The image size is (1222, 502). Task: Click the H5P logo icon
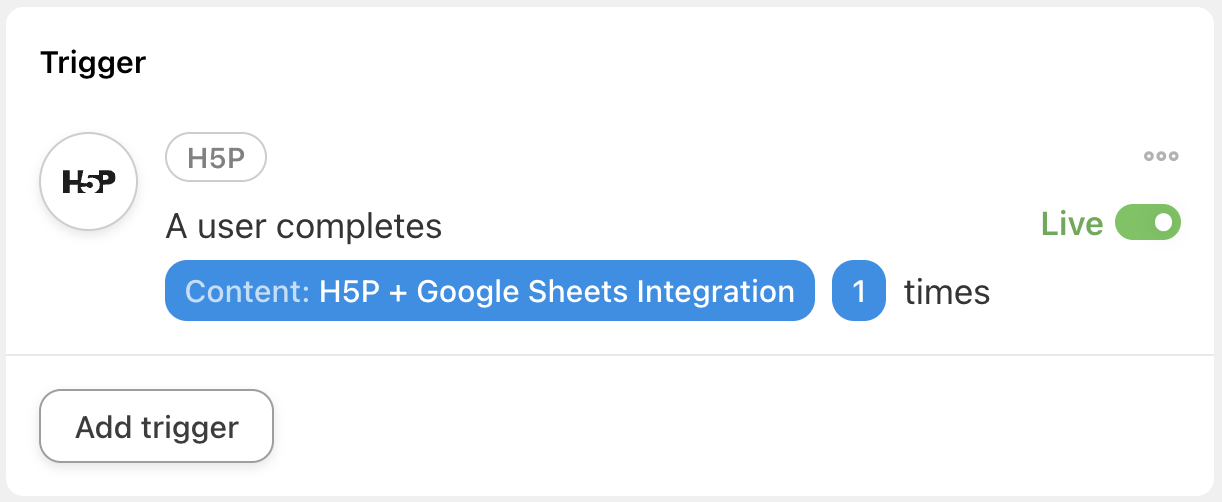coord(88,182)
